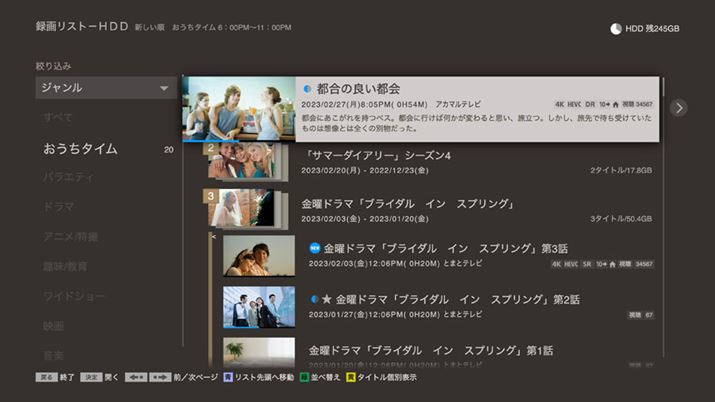Click the サマーダイアリー stacked thumbnail
This screenshot has height=402, width=715.
click(246, 162)
